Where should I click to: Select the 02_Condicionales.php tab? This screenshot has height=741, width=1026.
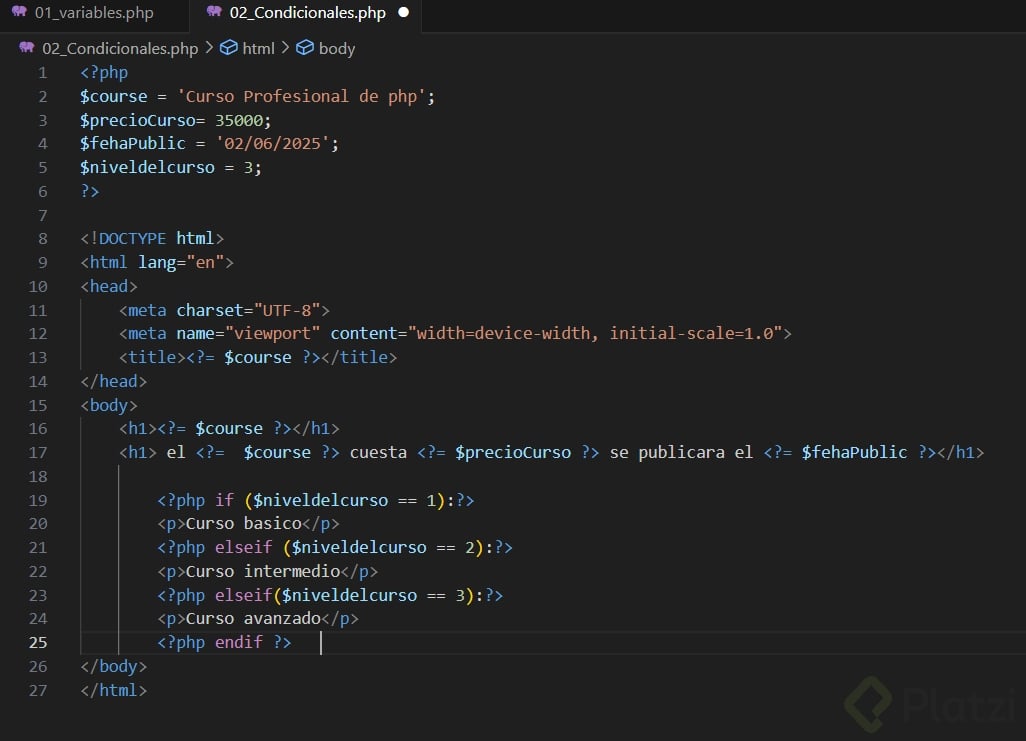pos(306,13)
